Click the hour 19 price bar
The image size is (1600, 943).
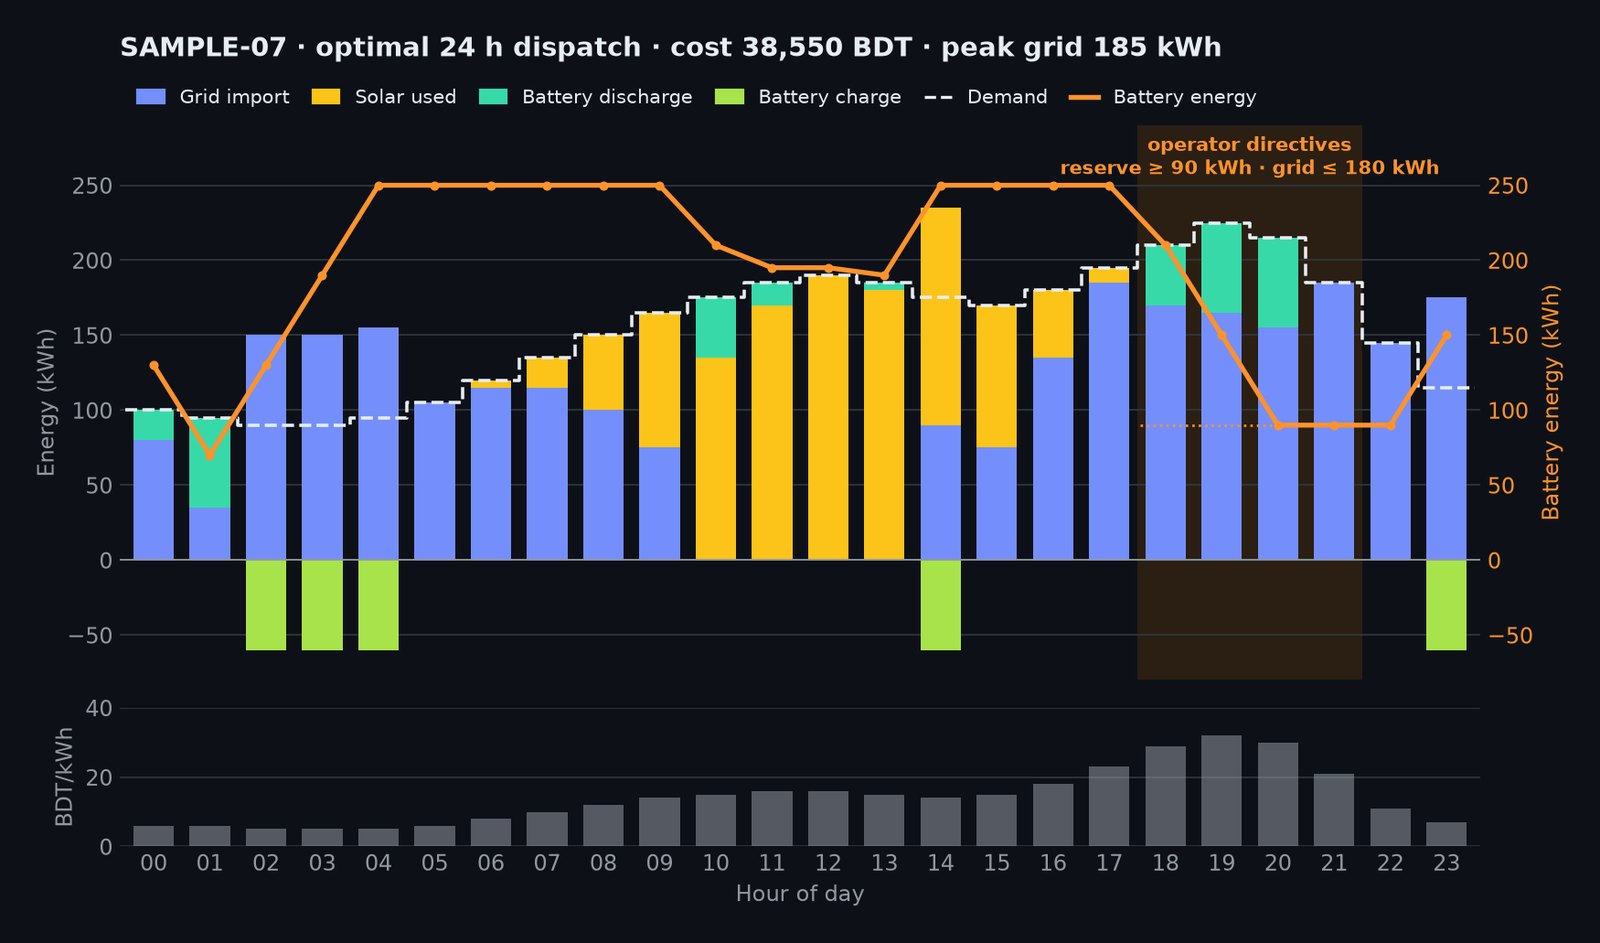(1221, 791)
